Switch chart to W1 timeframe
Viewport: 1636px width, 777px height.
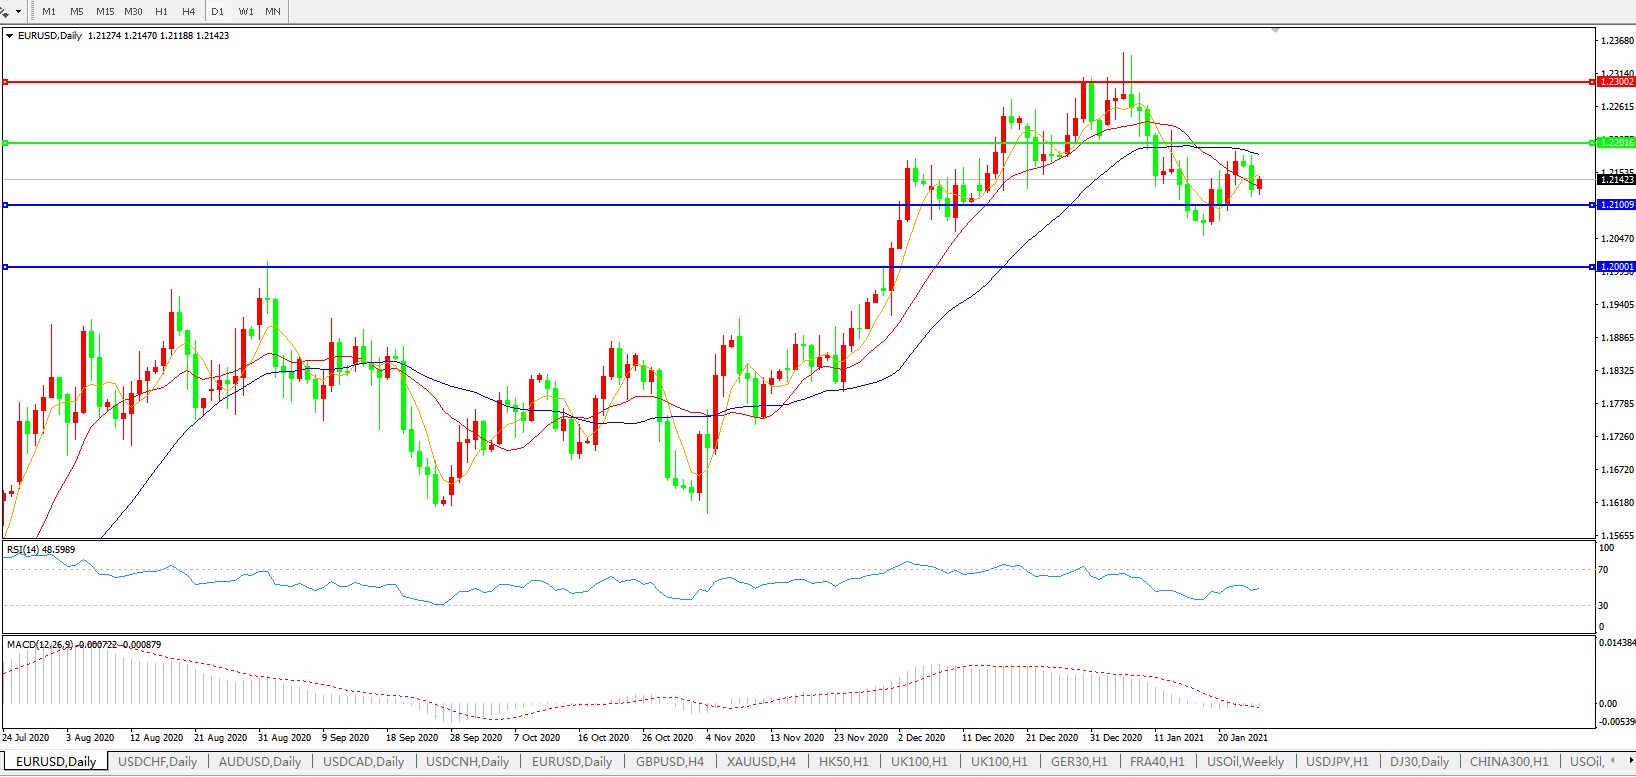coord(246,12)
